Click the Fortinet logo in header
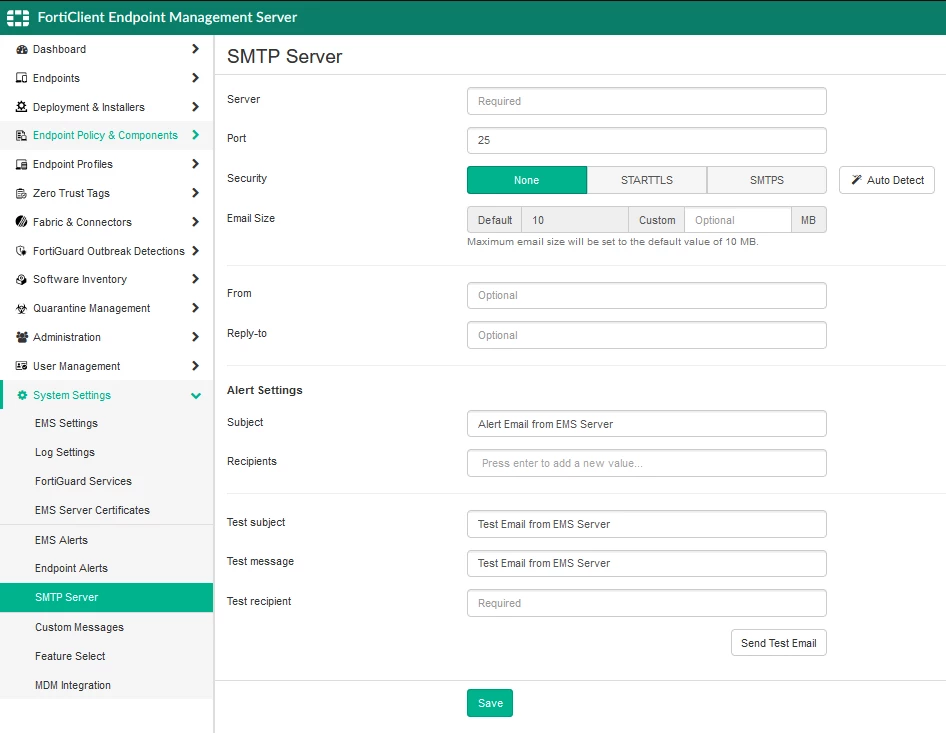The image size is (946, 733). coord(17,17)
